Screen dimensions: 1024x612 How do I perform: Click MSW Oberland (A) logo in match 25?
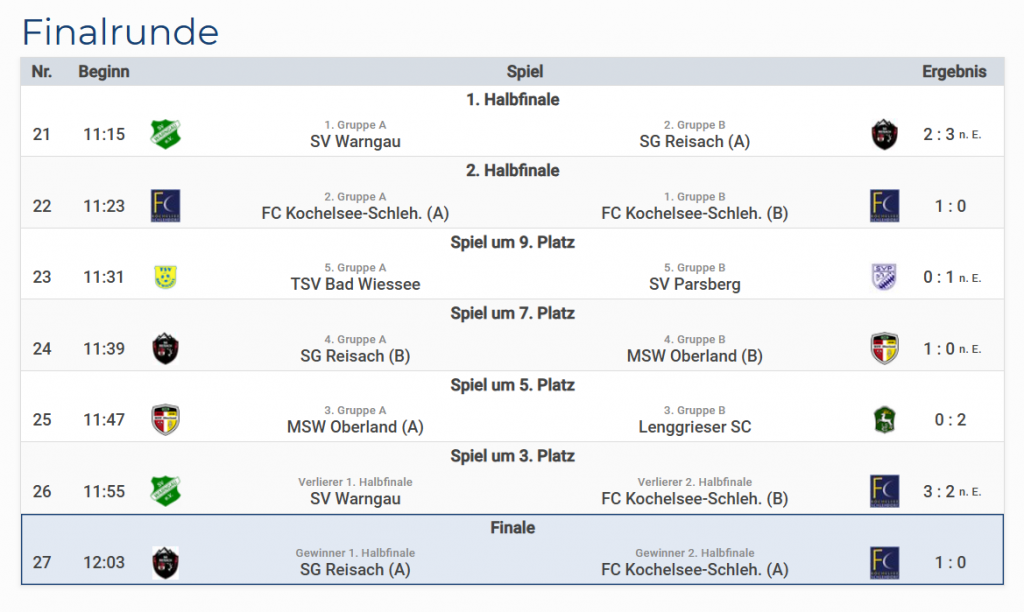165,420
